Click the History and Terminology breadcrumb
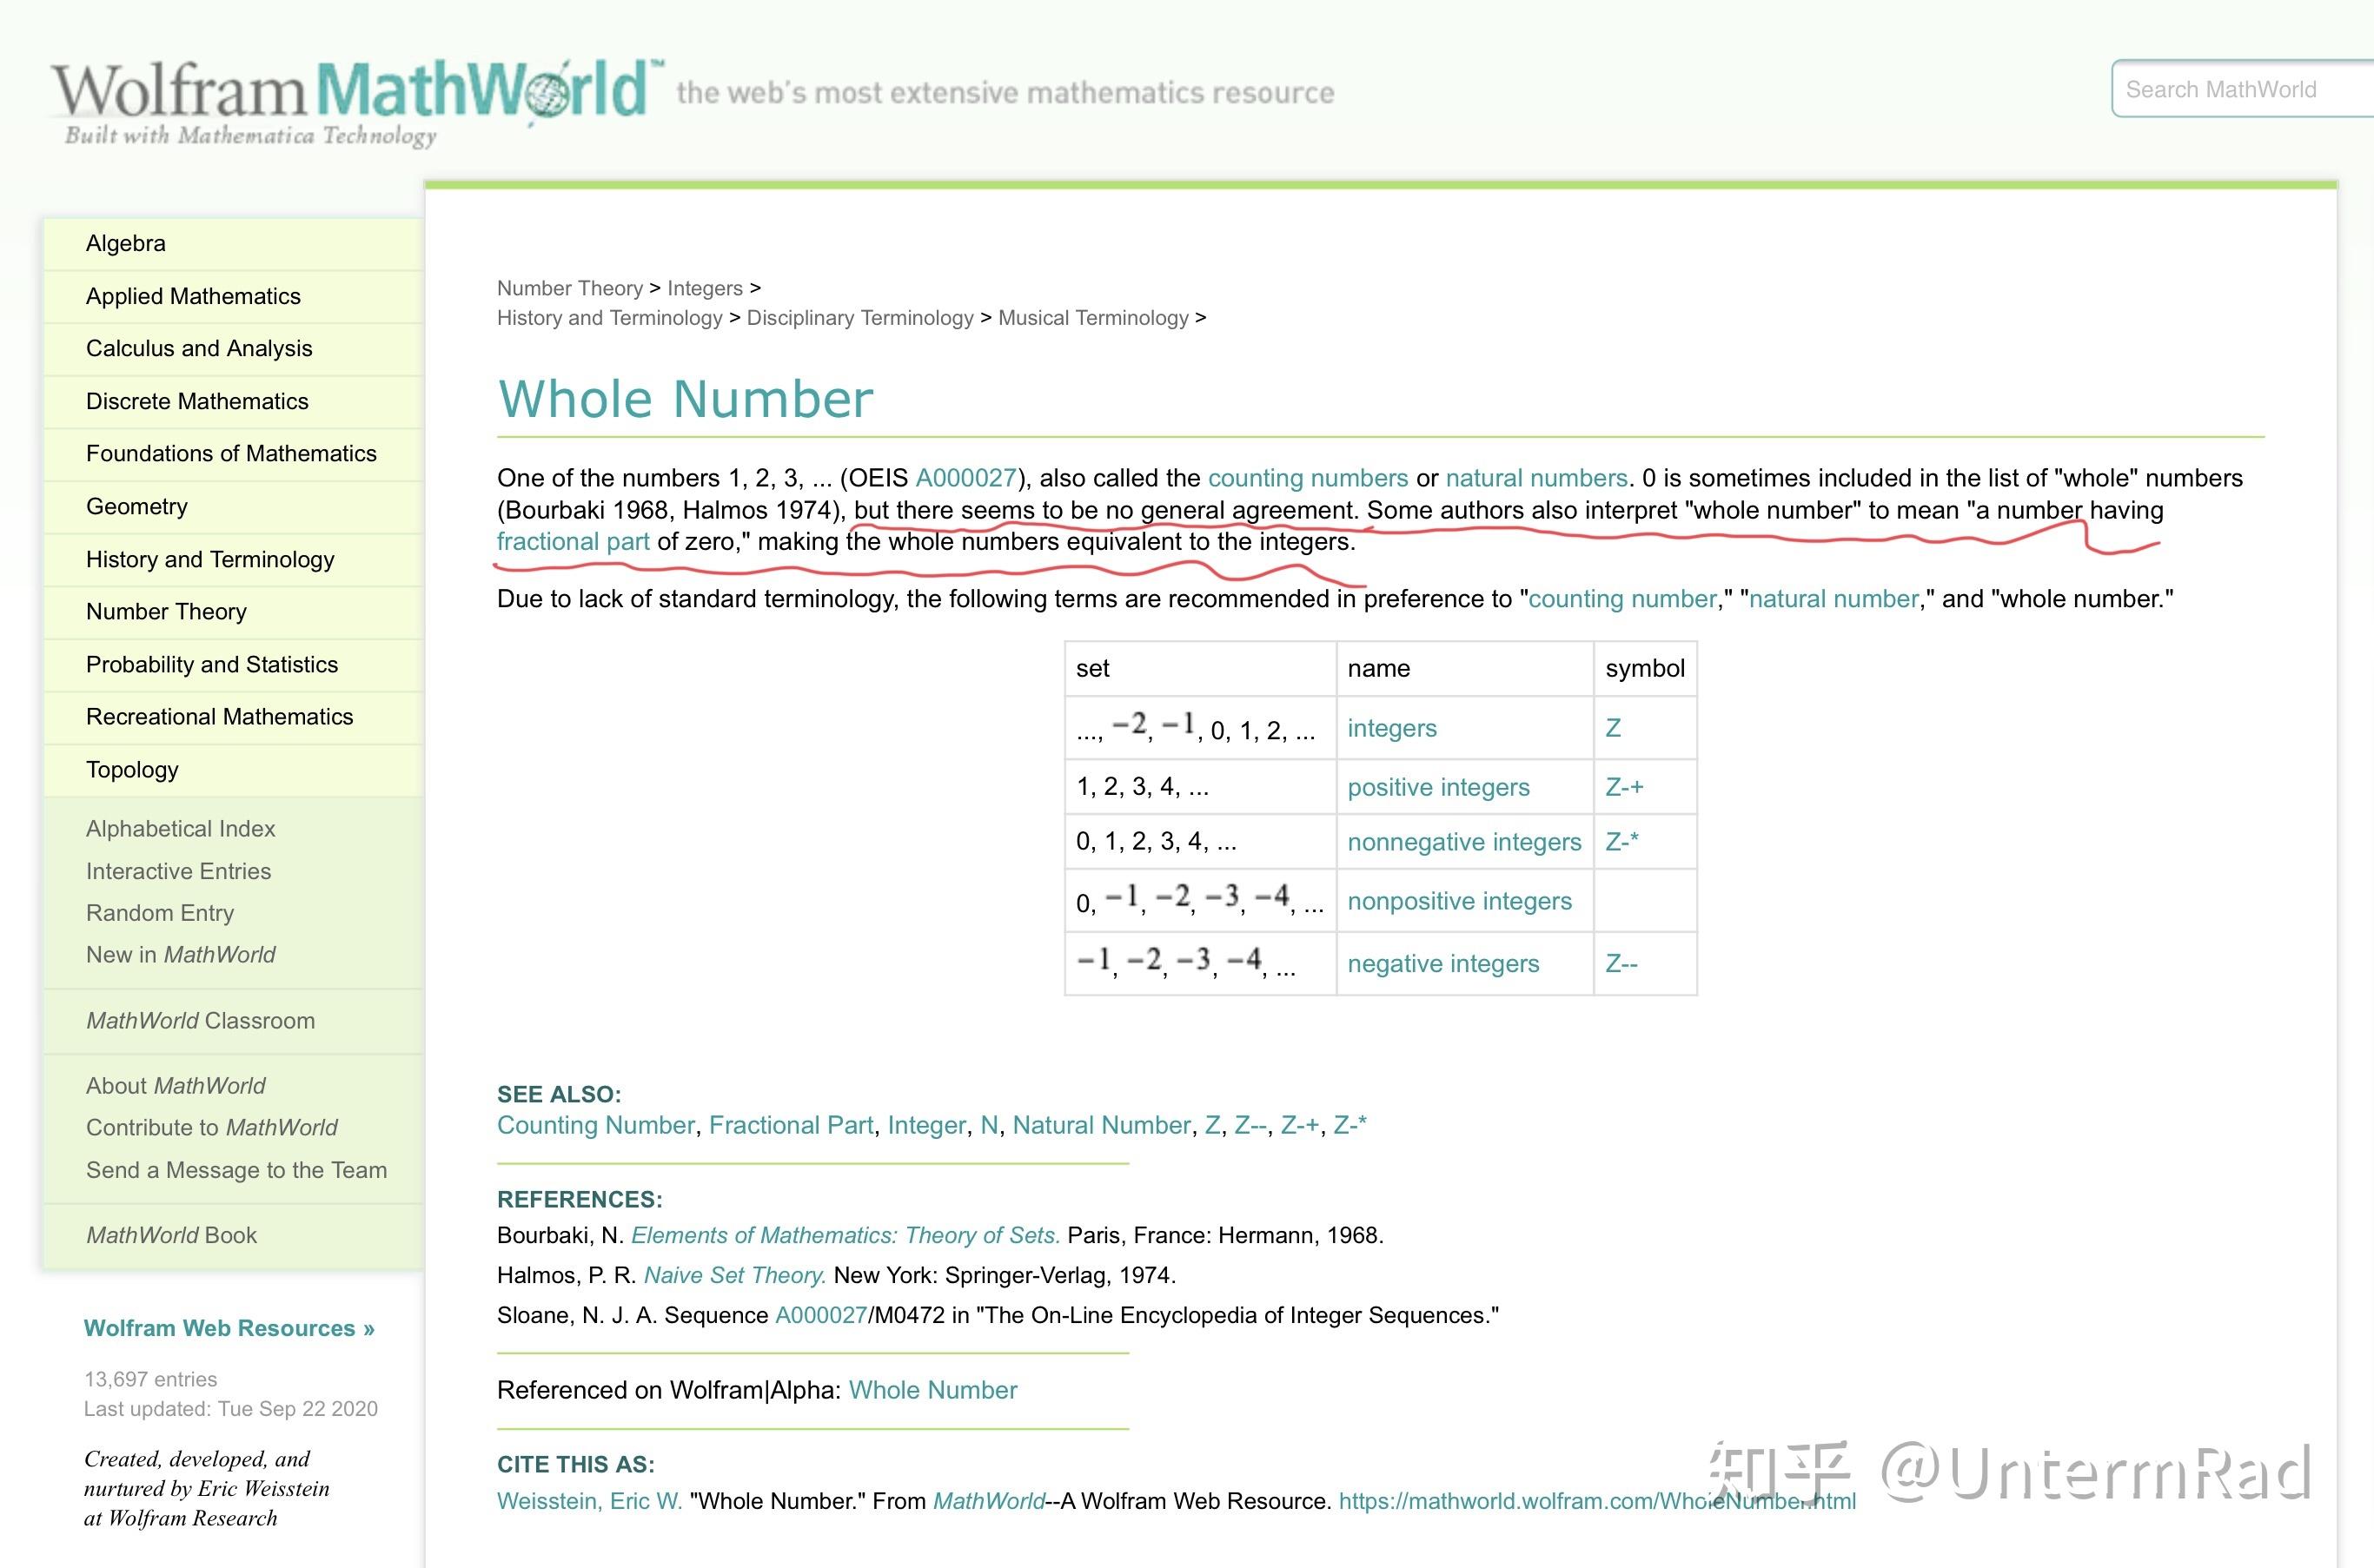This screenshot has height=1568, width=2374. coord(609,318)
